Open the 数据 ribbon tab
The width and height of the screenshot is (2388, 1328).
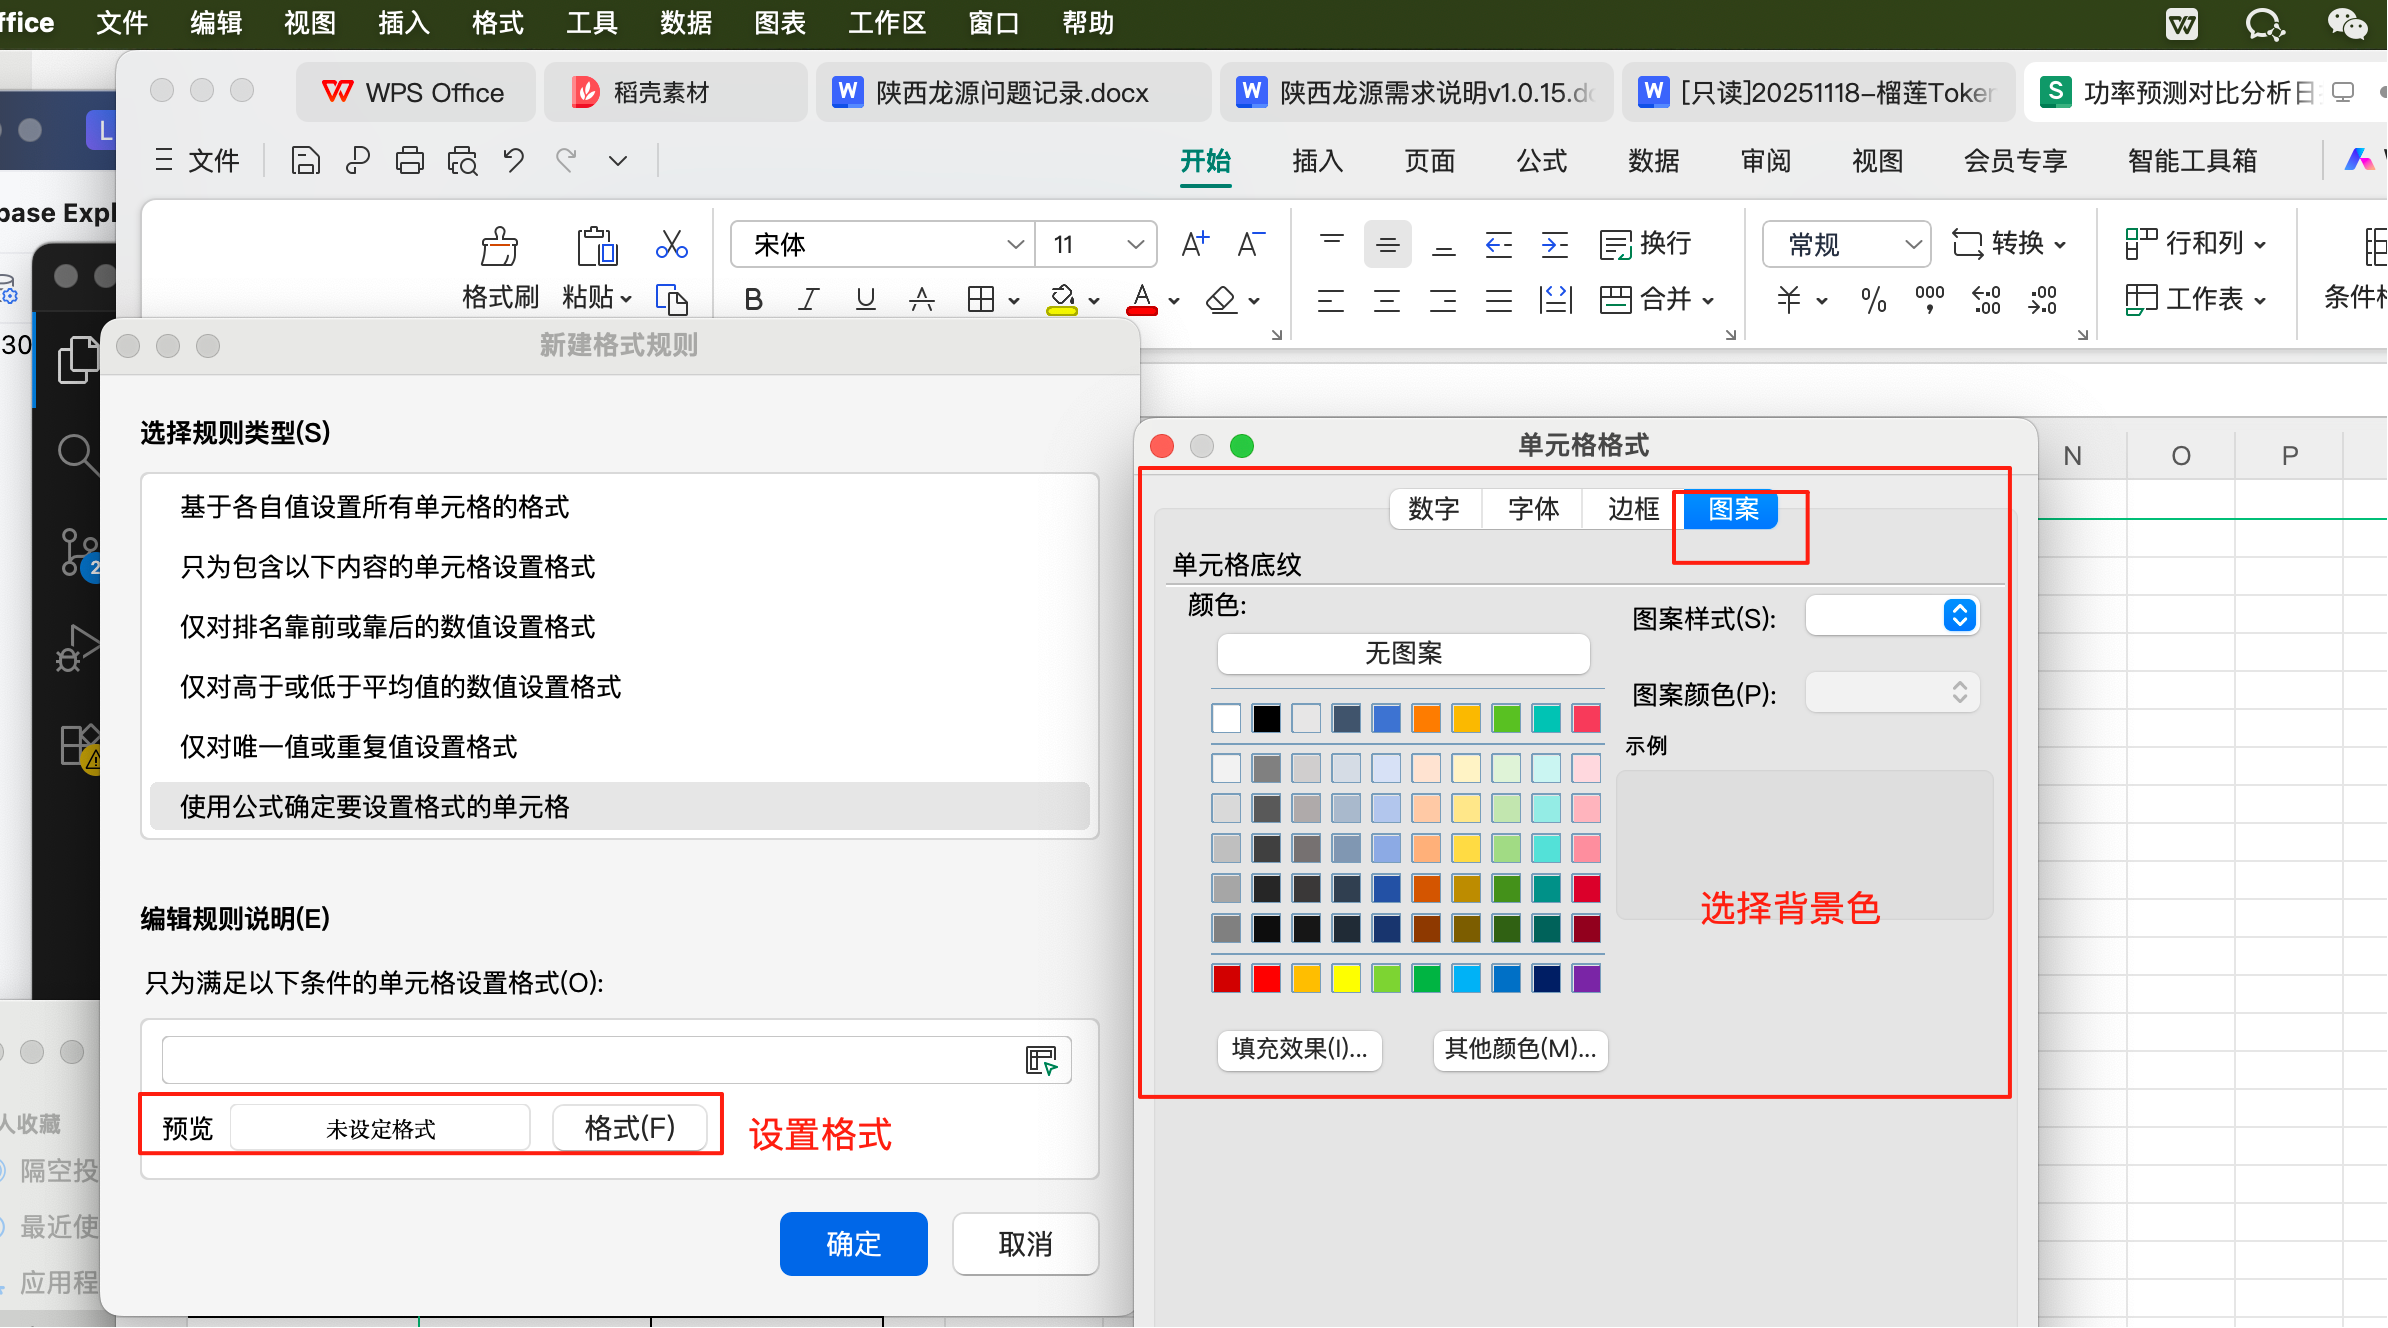1653,161
